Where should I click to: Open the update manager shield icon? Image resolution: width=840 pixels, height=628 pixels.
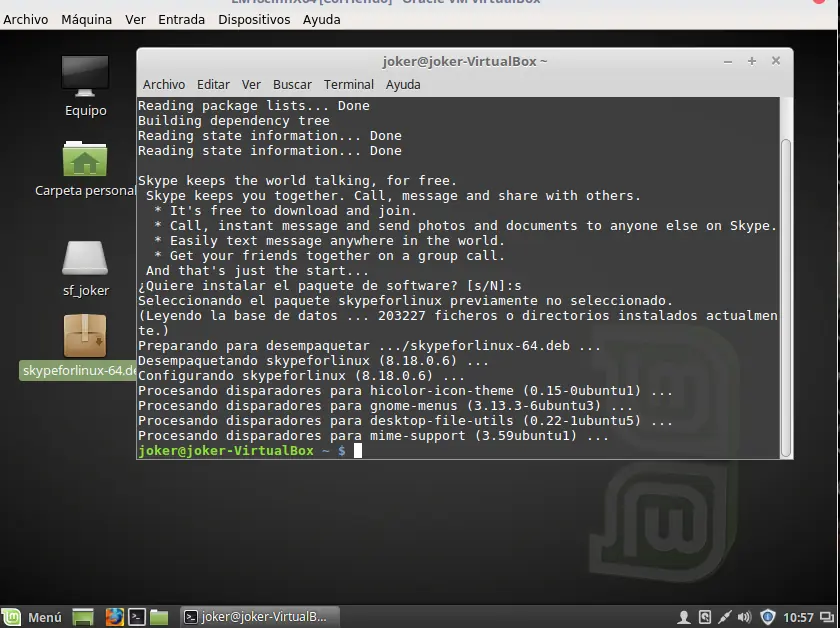768,618
